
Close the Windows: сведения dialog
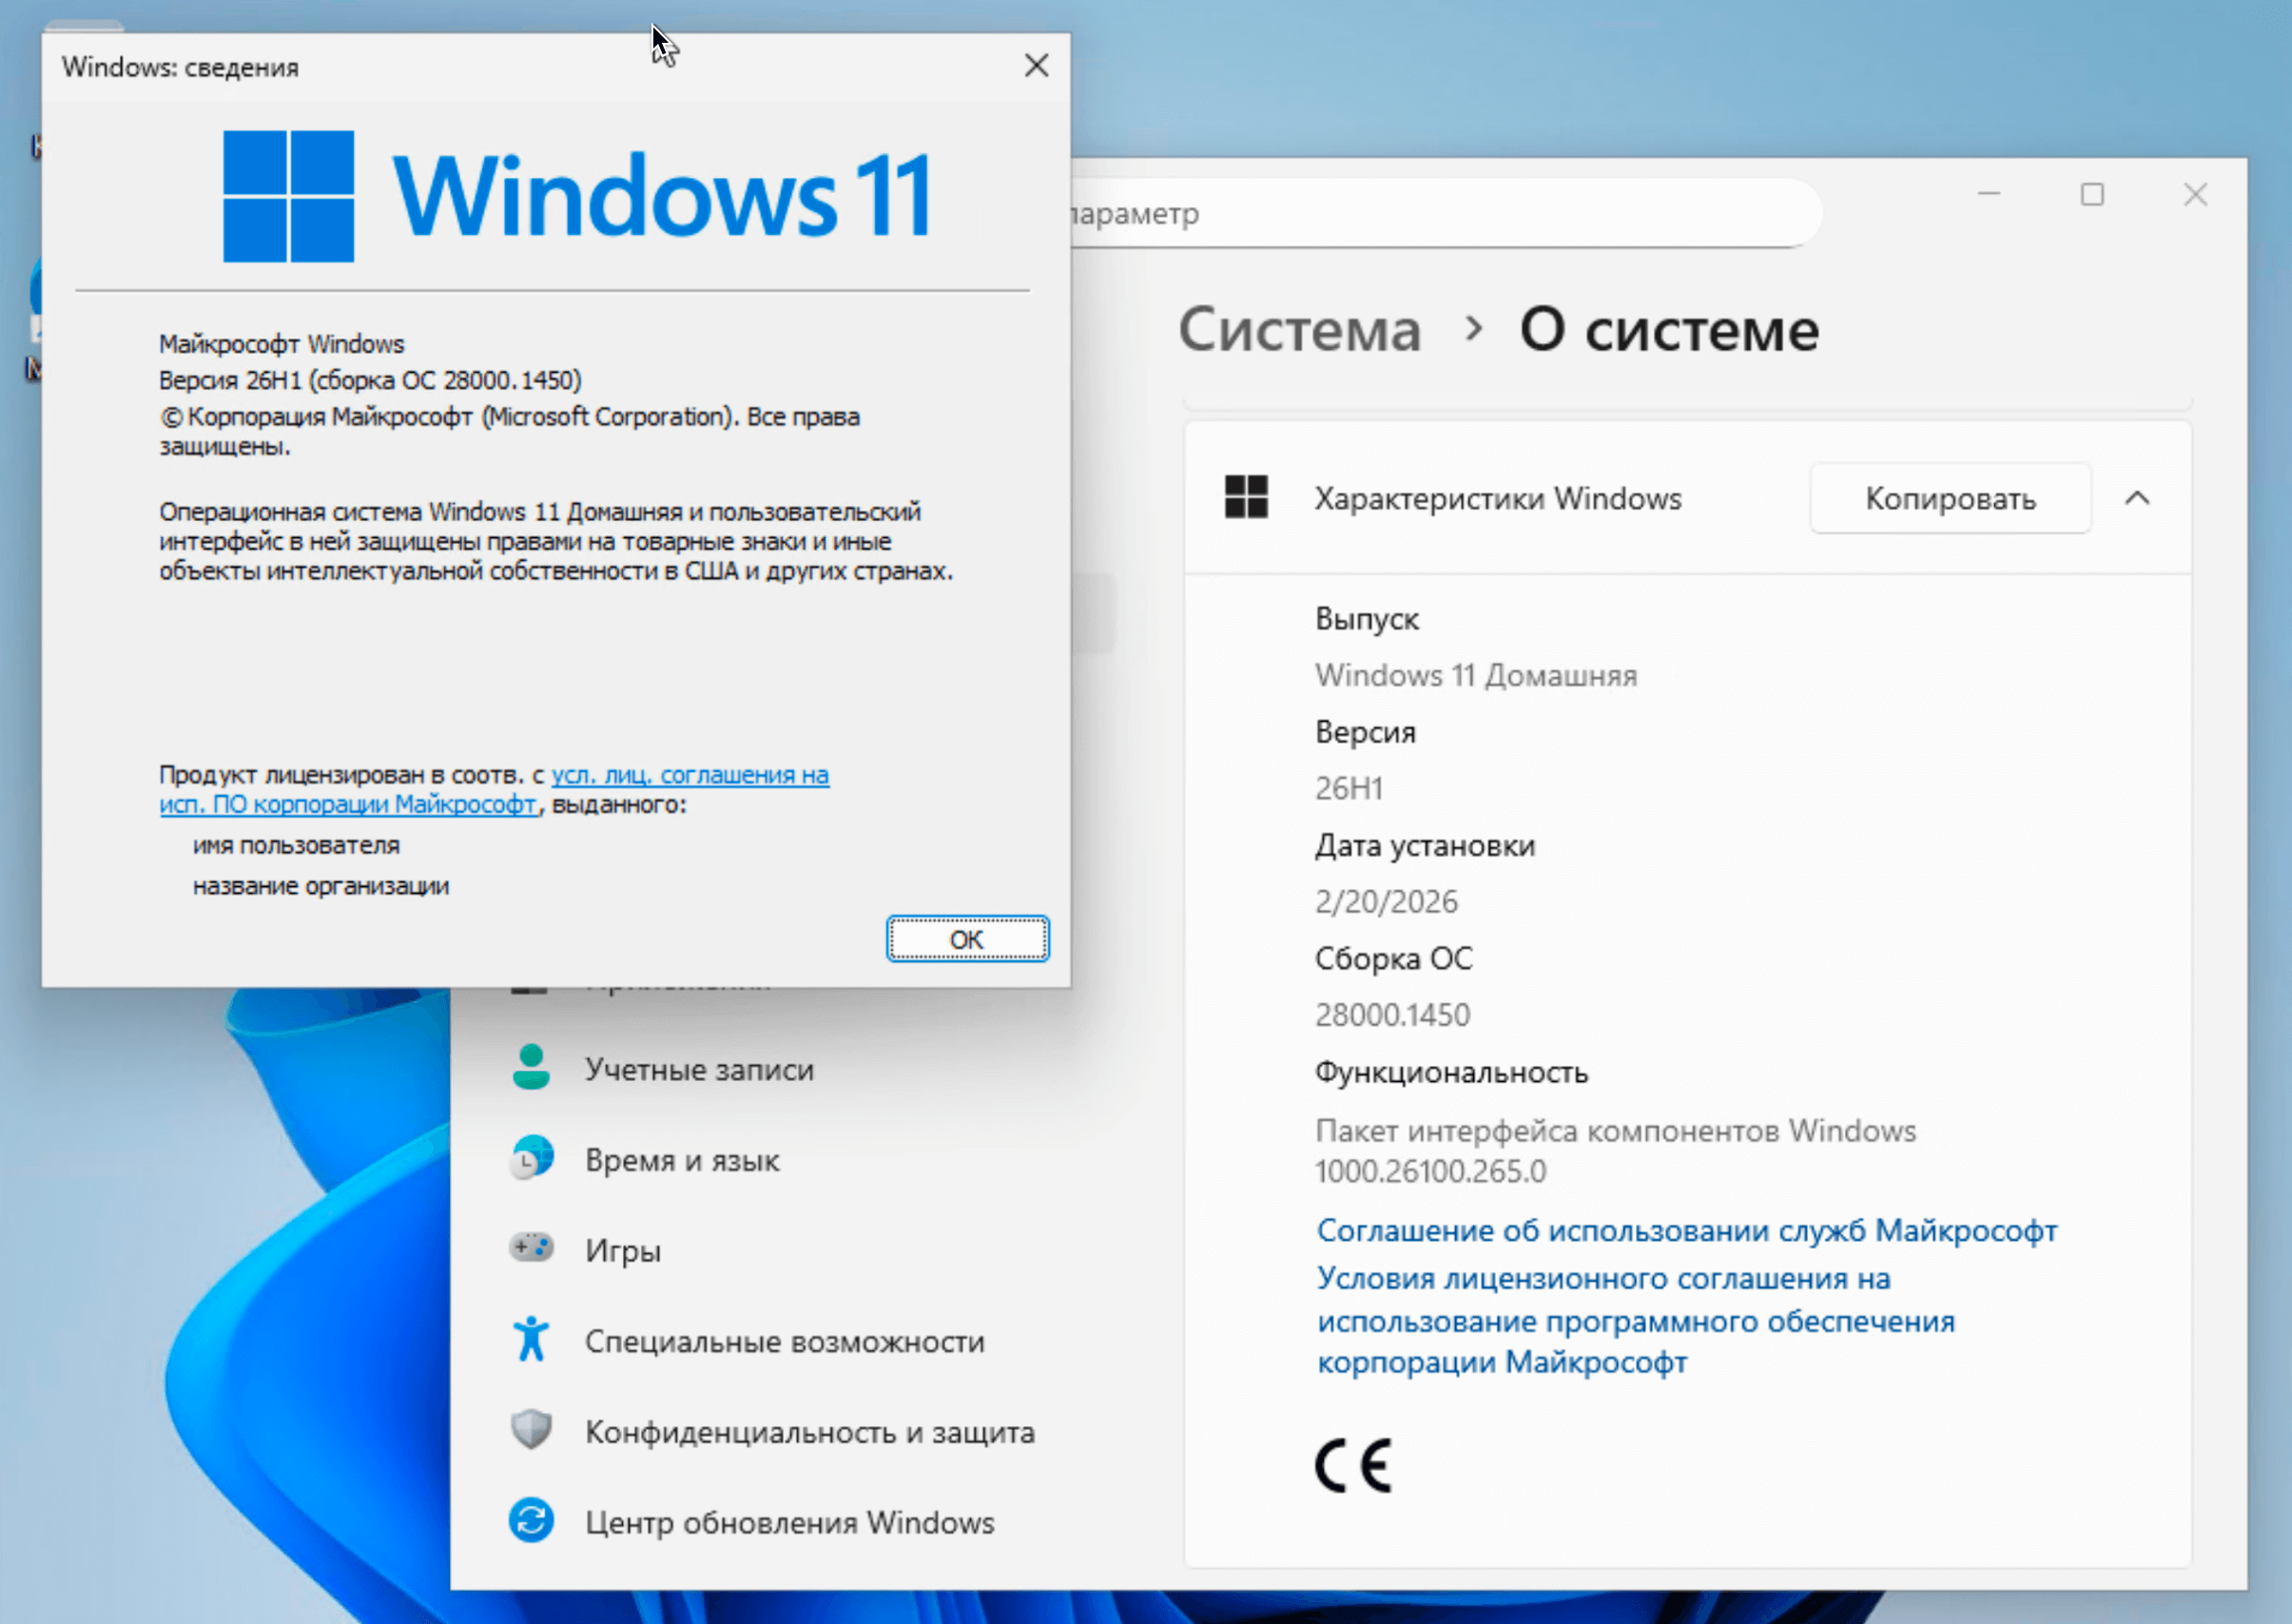pyautogui.click(x=1036, y=66)
